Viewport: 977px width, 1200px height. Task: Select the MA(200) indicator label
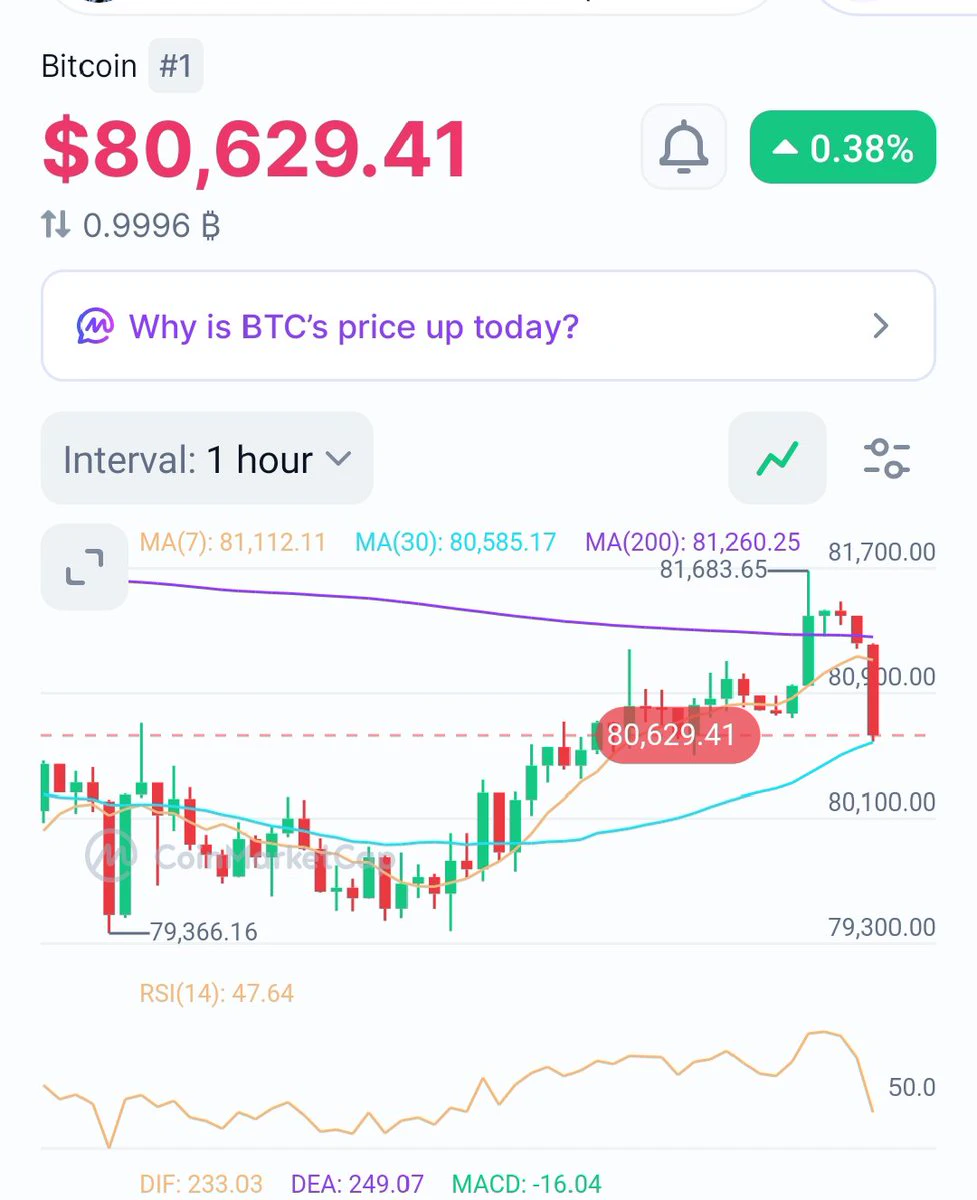693,543
